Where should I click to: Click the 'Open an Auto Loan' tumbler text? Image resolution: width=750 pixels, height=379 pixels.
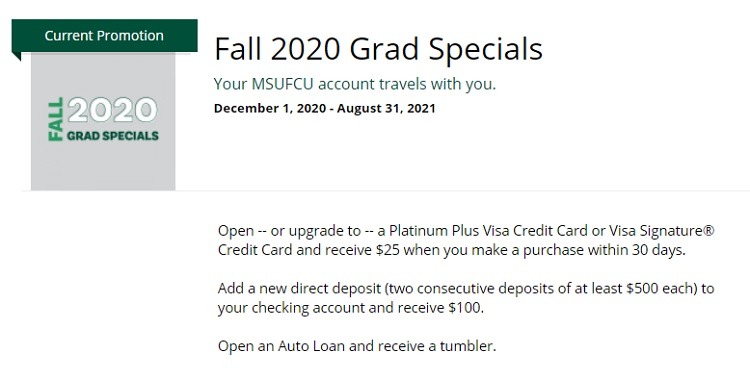pyautogui.click(x=357, y=346)
